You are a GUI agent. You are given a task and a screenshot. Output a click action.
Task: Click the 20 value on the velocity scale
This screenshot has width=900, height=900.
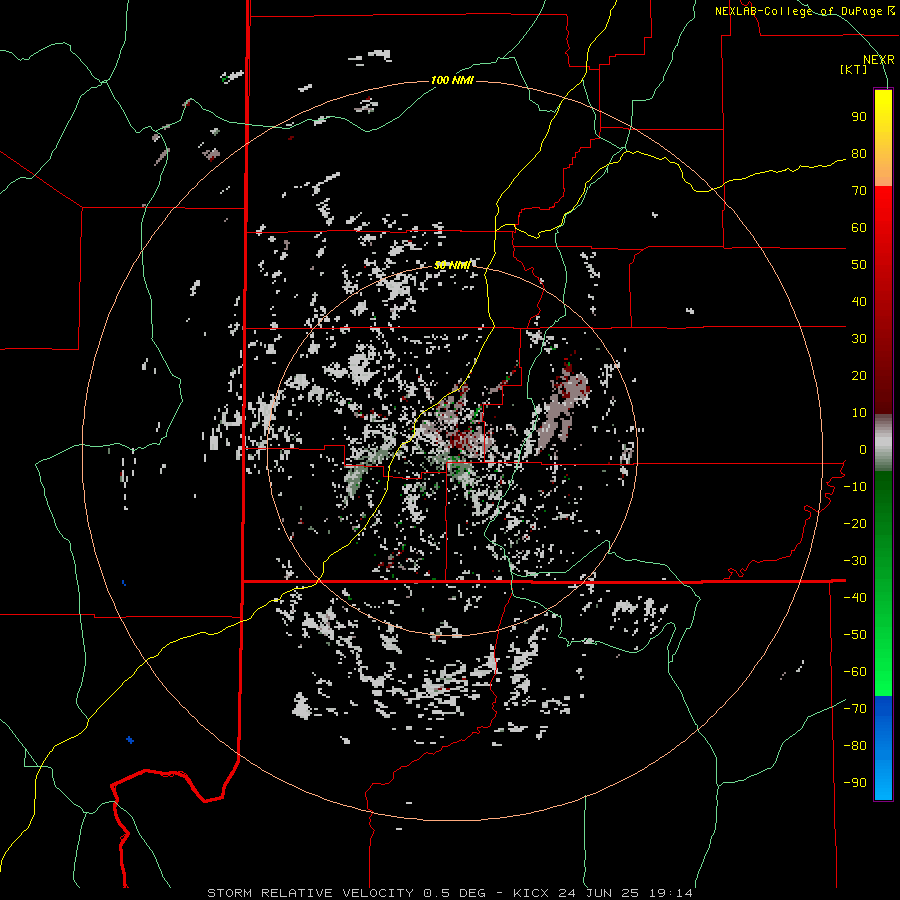(x=859, y=375)
